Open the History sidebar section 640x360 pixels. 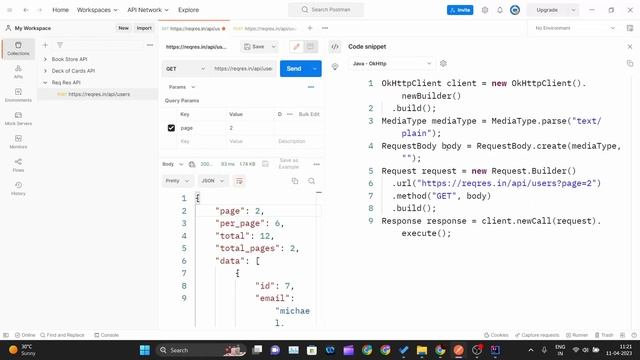click(x=18, y=188)
